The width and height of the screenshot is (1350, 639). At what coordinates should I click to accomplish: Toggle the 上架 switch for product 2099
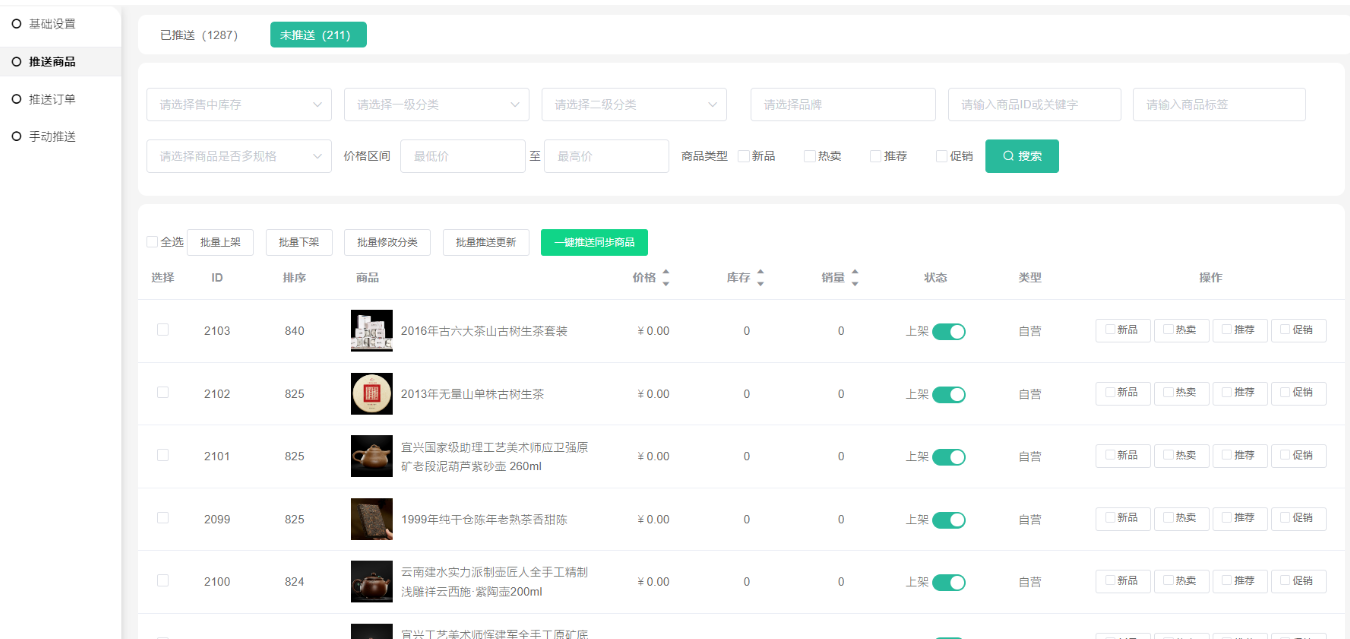[948, 520]
